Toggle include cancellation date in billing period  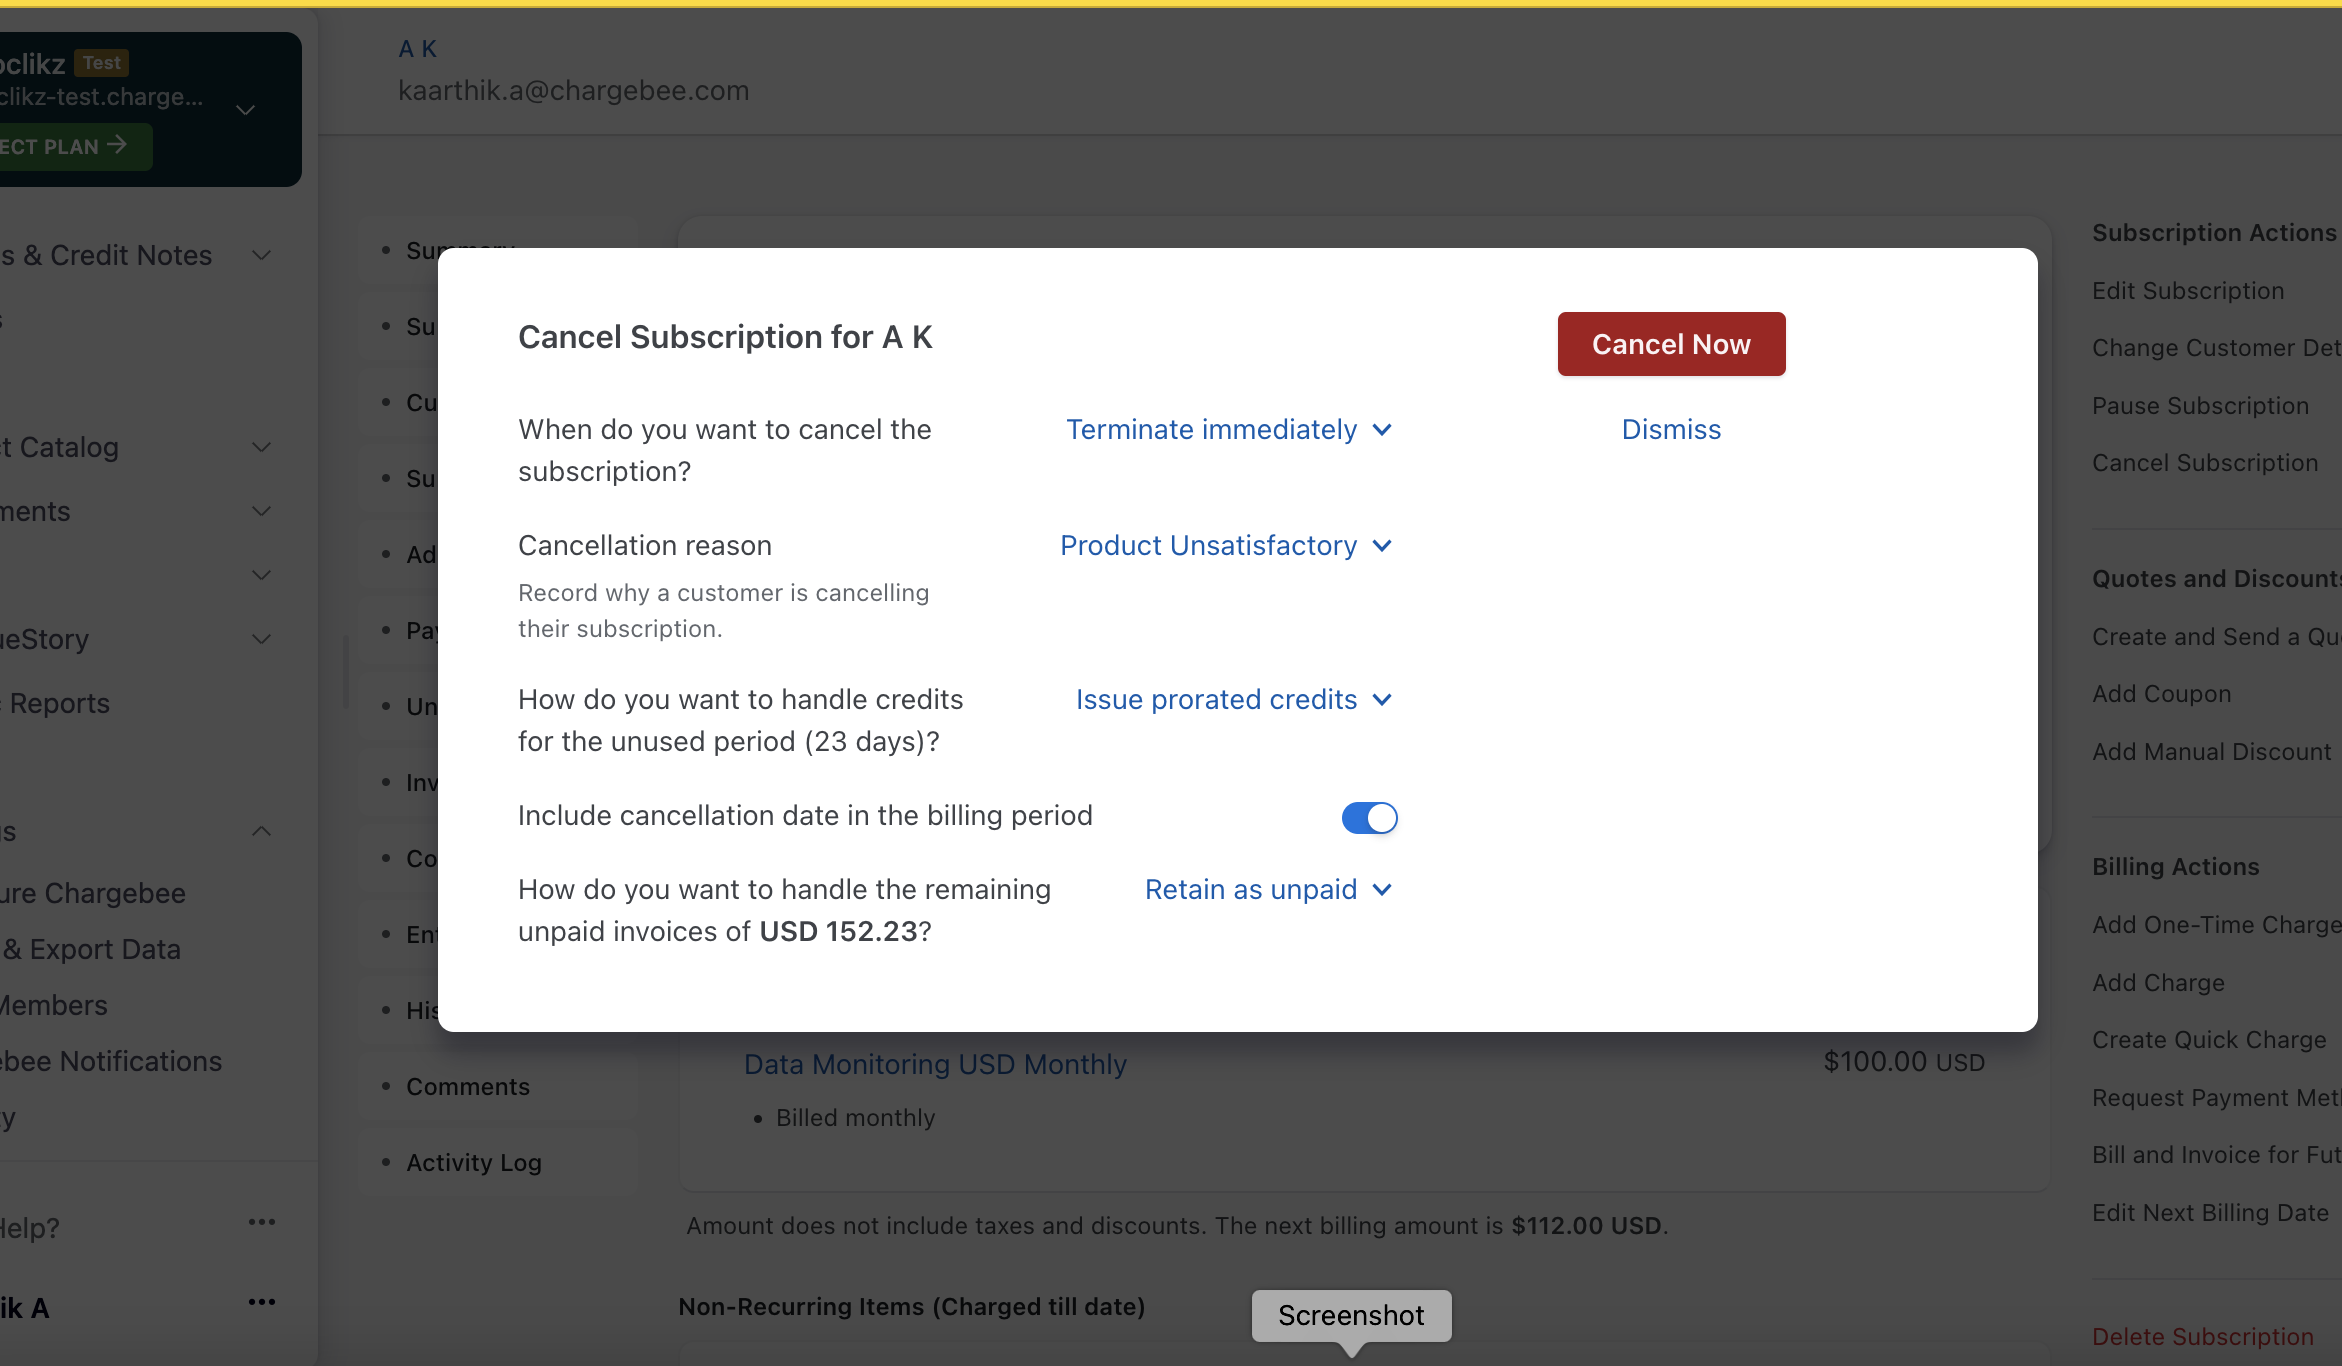pyautogui.click(x=1369, y=817)
